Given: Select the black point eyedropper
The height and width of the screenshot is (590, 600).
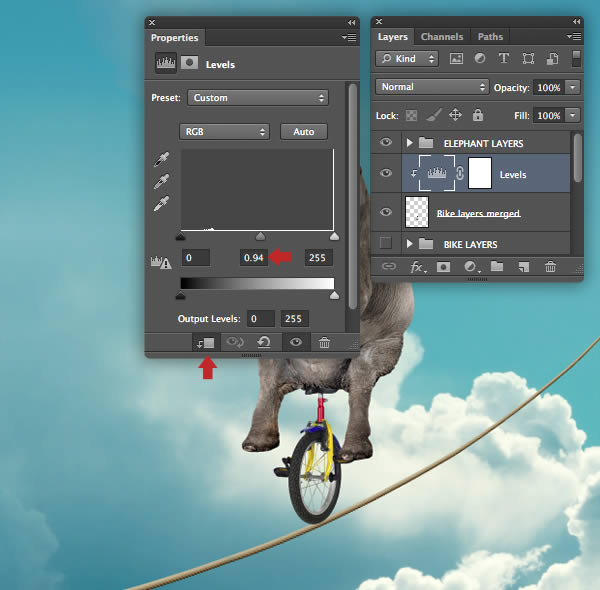Looking at the screenshot, I should click(x=161, y=159).
